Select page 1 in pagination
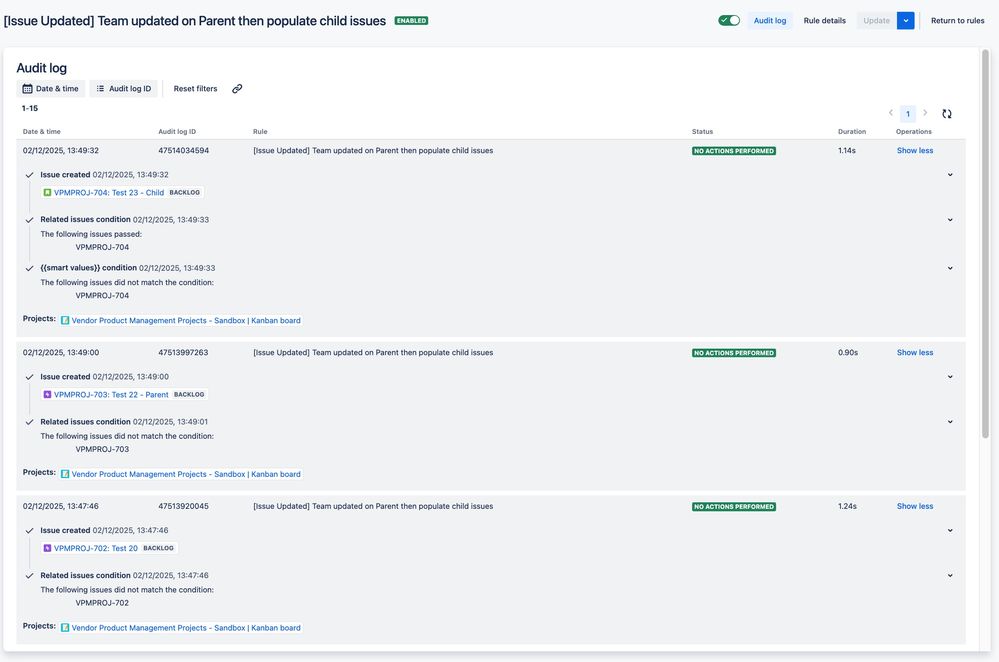 [x=908, y=113]
